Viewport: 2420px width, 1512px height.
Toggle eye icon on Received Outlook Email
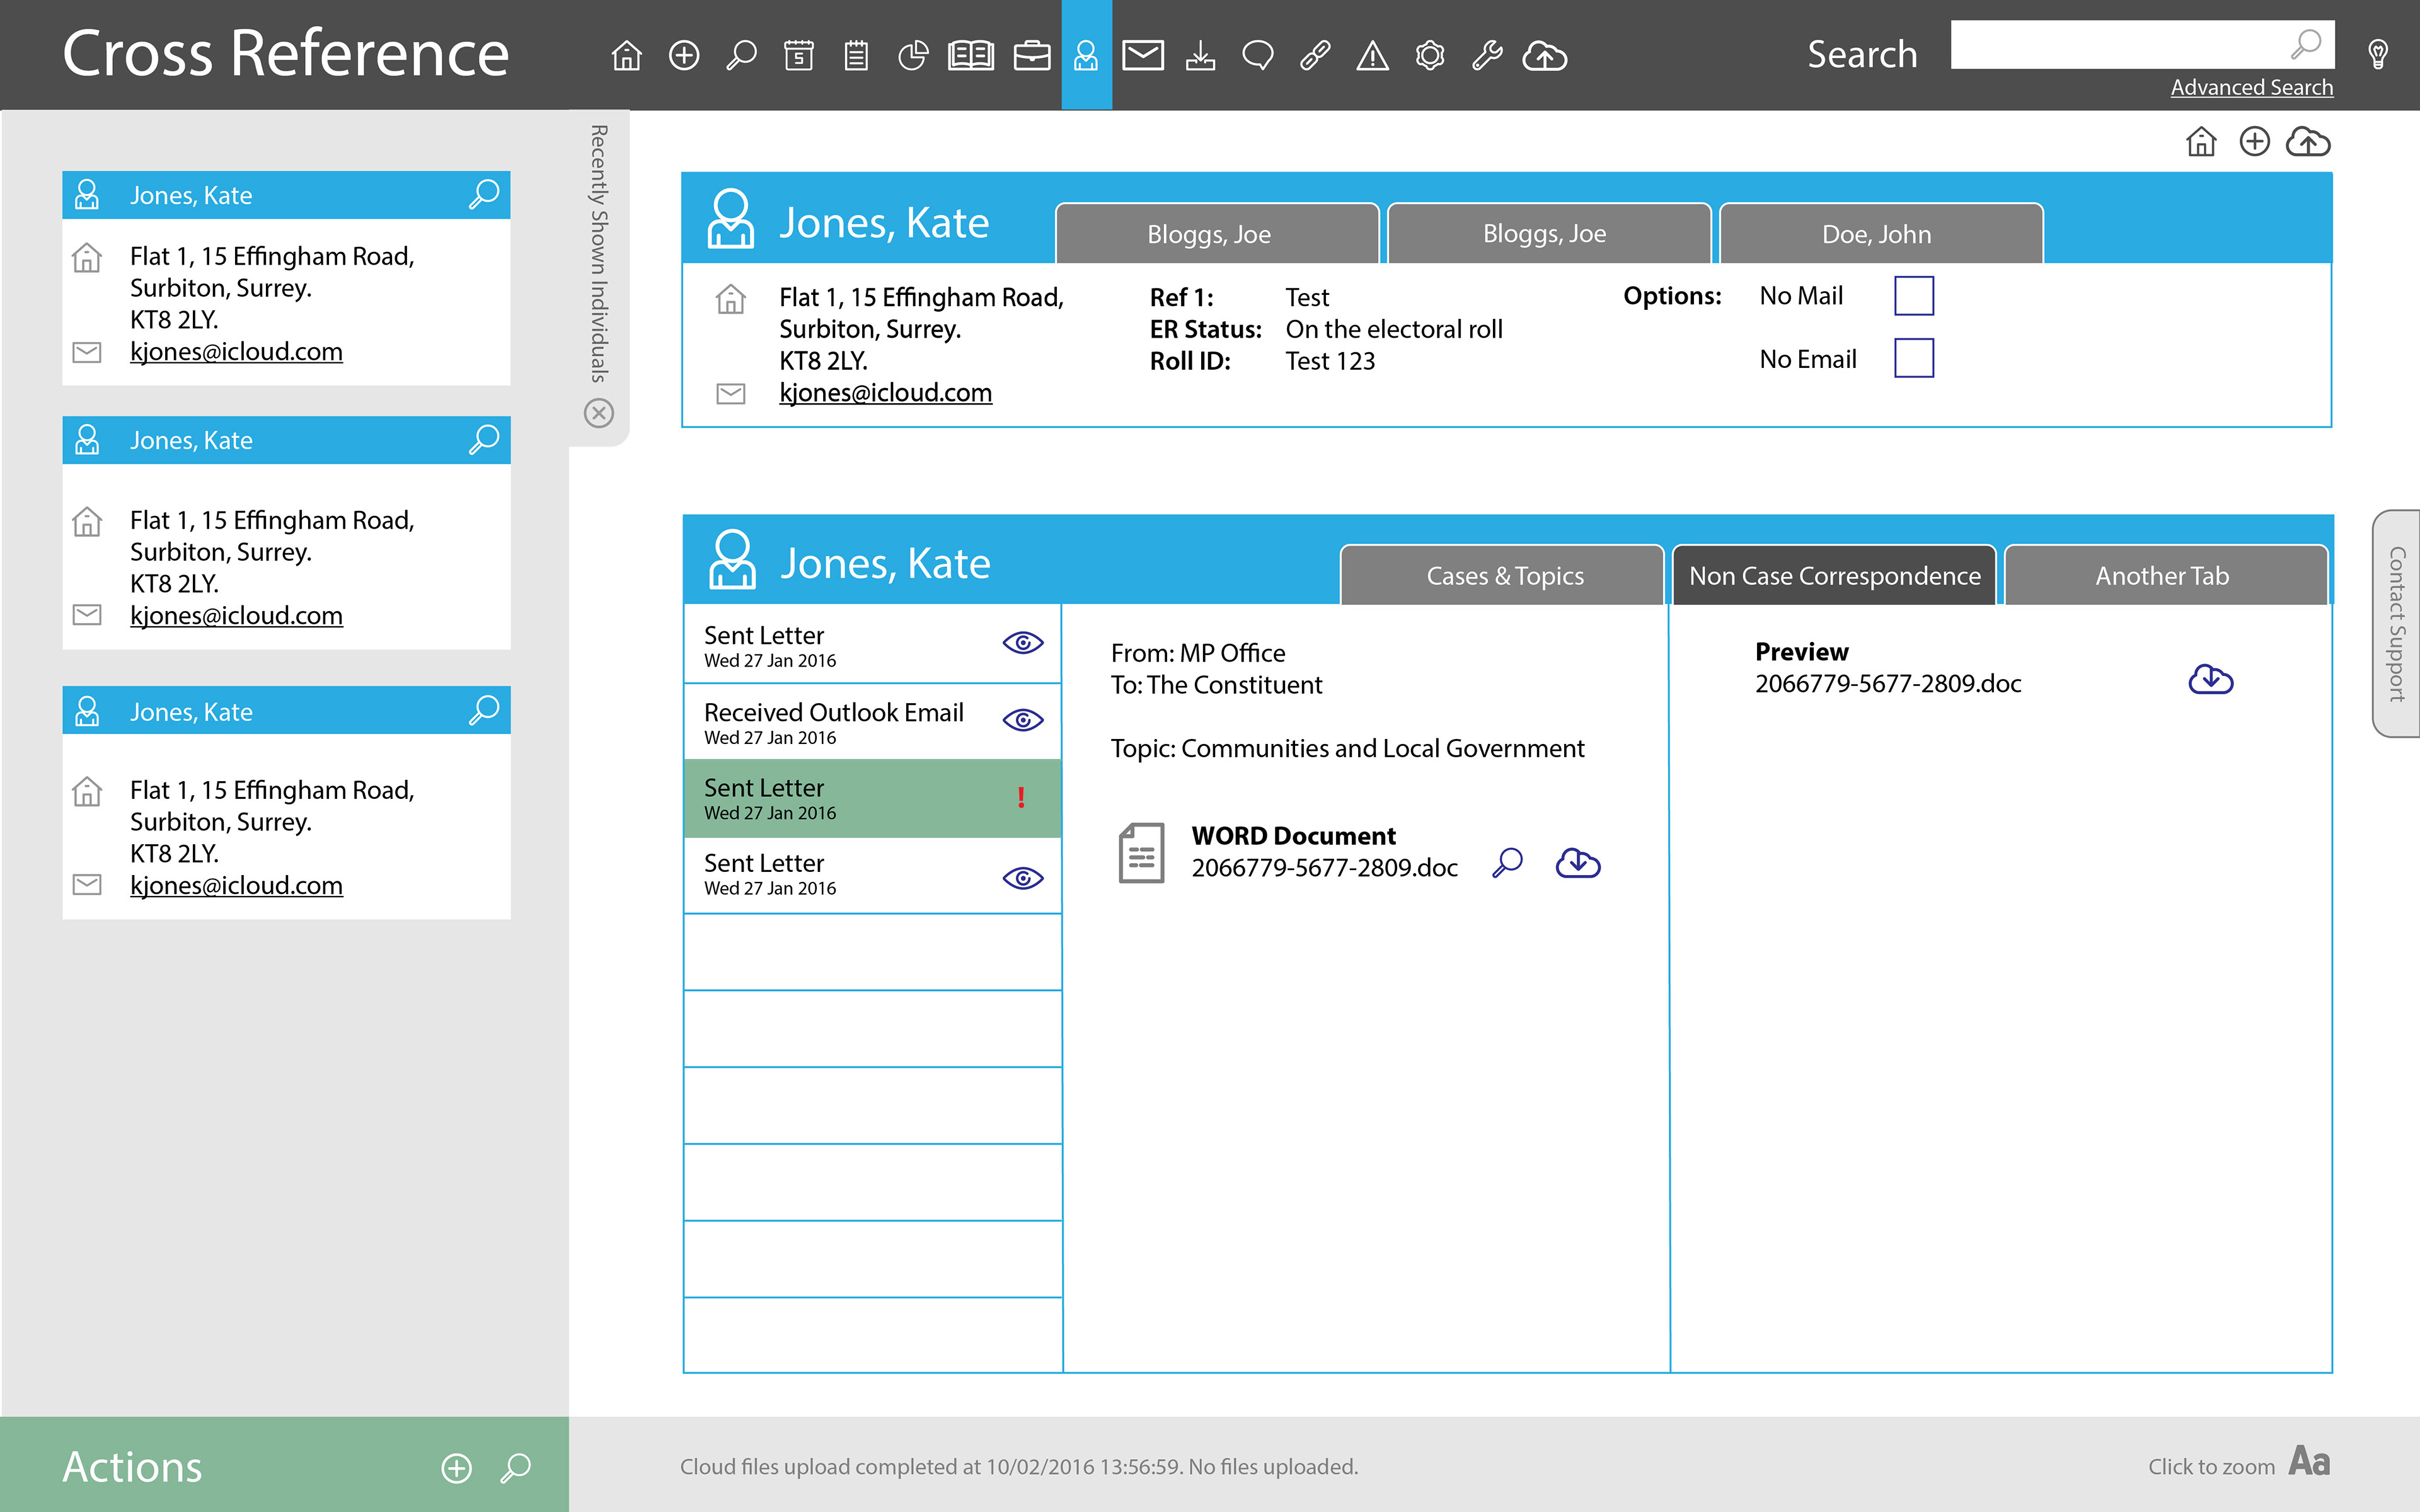pyautogui.click(x=1022, y=720)
